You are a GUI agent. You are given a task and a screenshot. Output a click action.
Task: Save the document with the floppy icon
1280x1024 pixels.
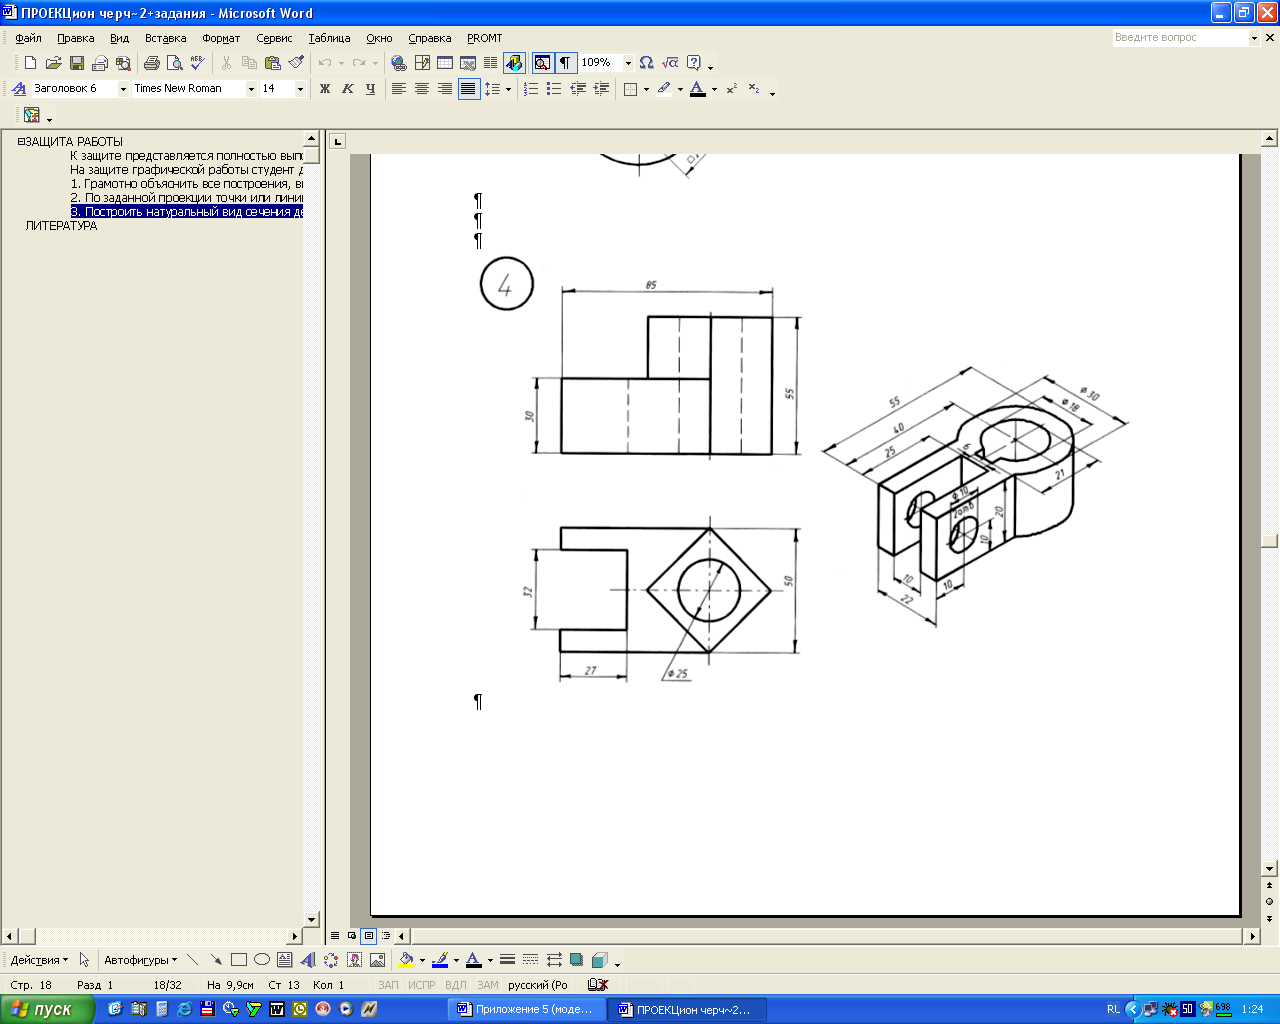point(77,63)
